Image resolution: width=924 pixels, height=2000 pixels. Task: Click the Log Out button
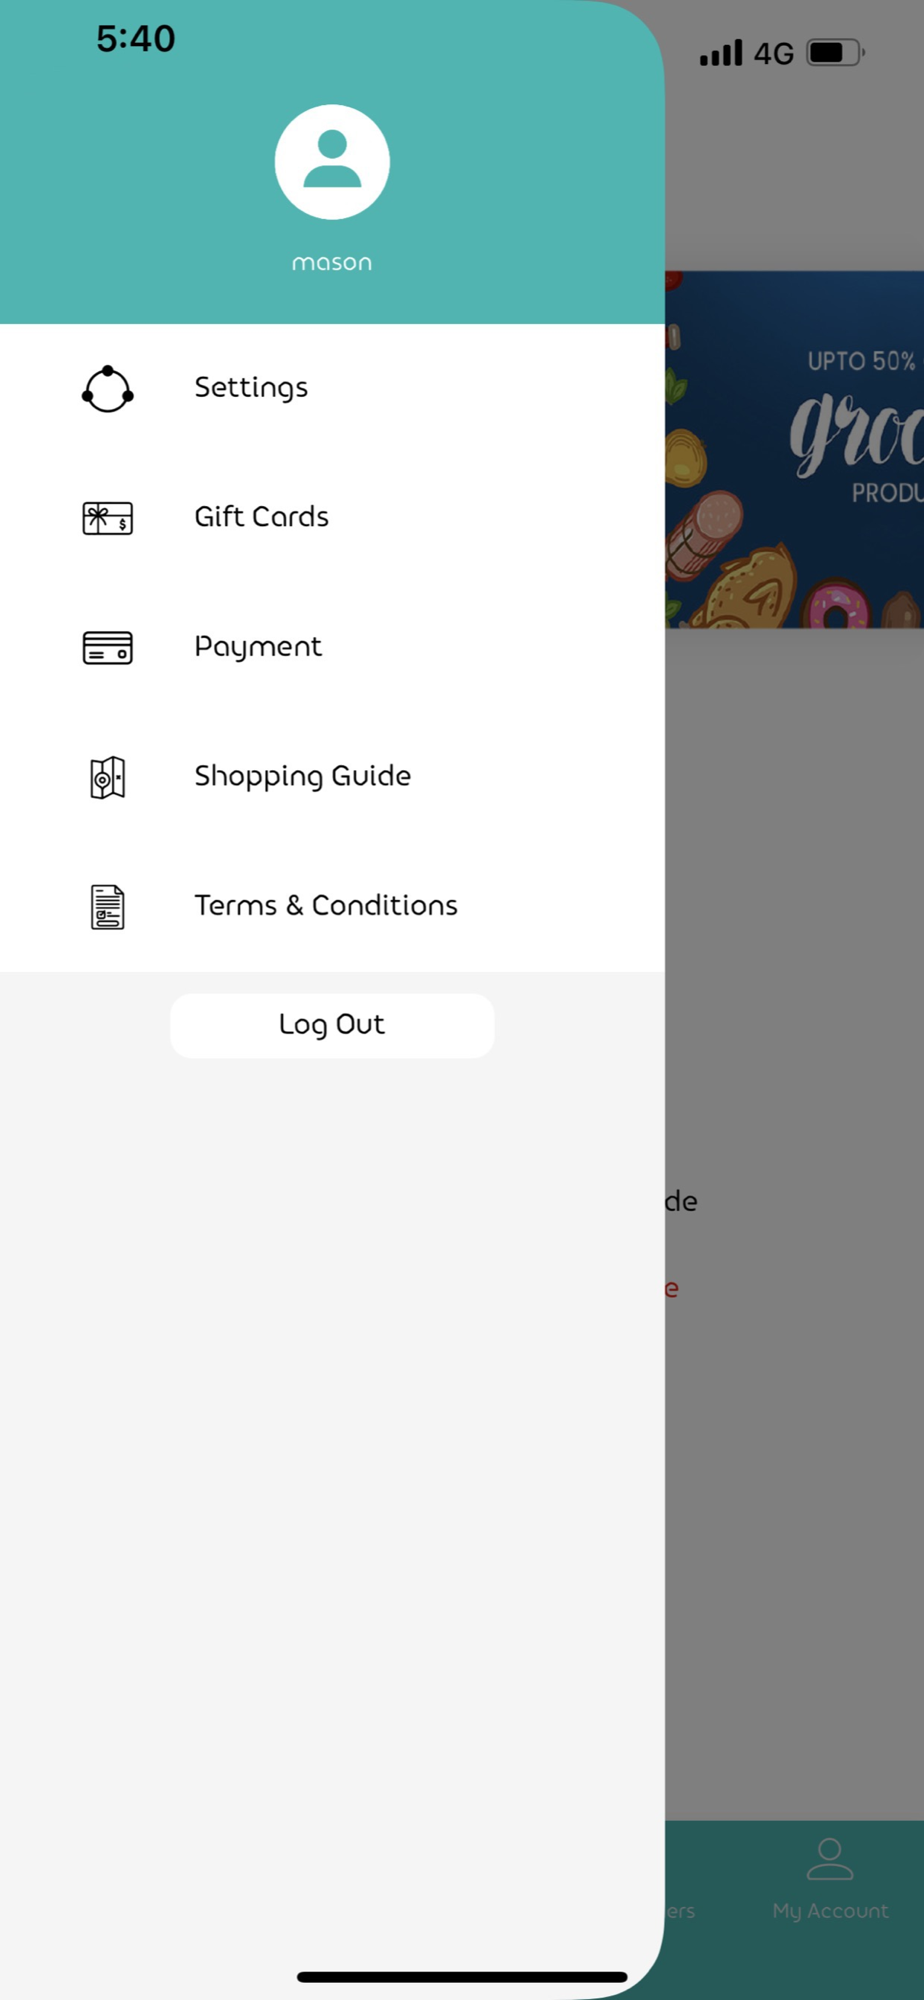click(x=332, y=1025)
